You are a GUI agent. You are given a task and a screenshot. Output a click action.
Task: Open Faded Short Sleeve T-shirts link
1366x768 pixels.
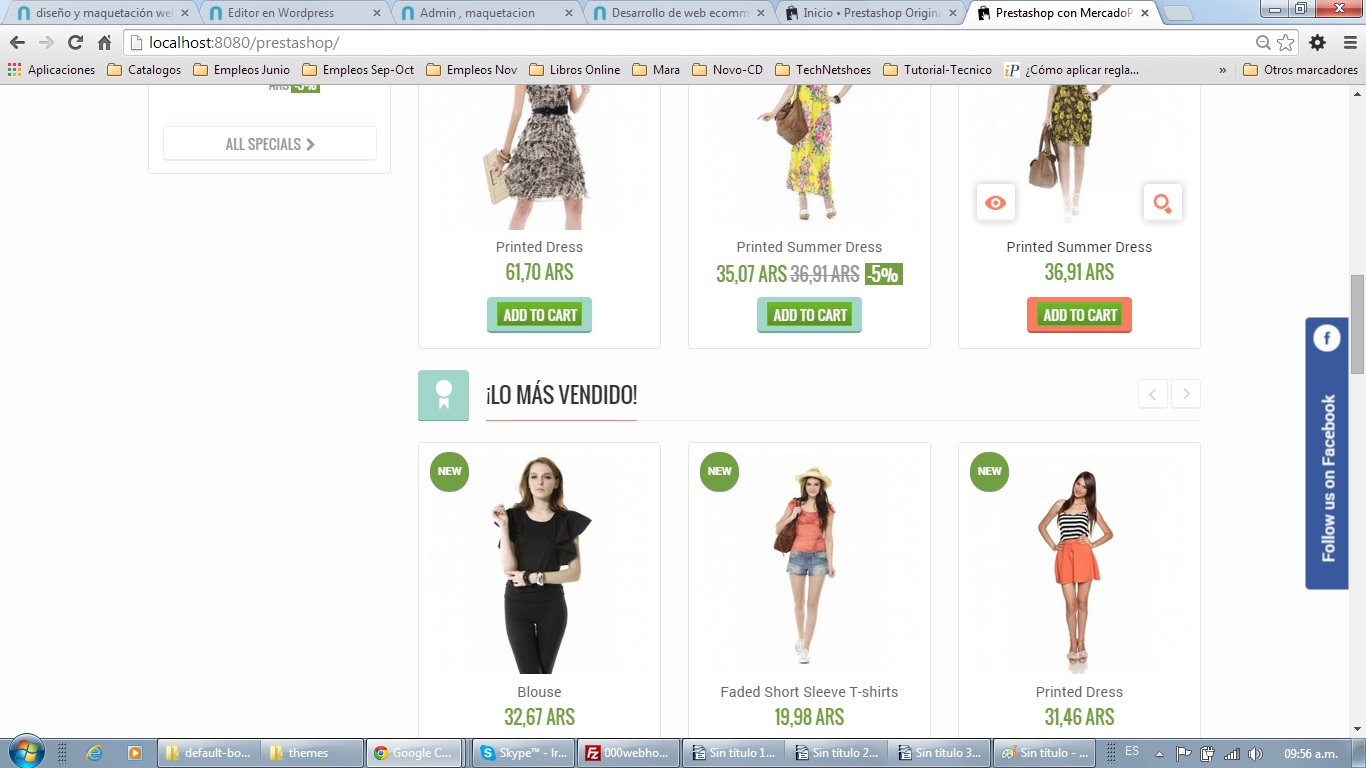pos(809,692)
